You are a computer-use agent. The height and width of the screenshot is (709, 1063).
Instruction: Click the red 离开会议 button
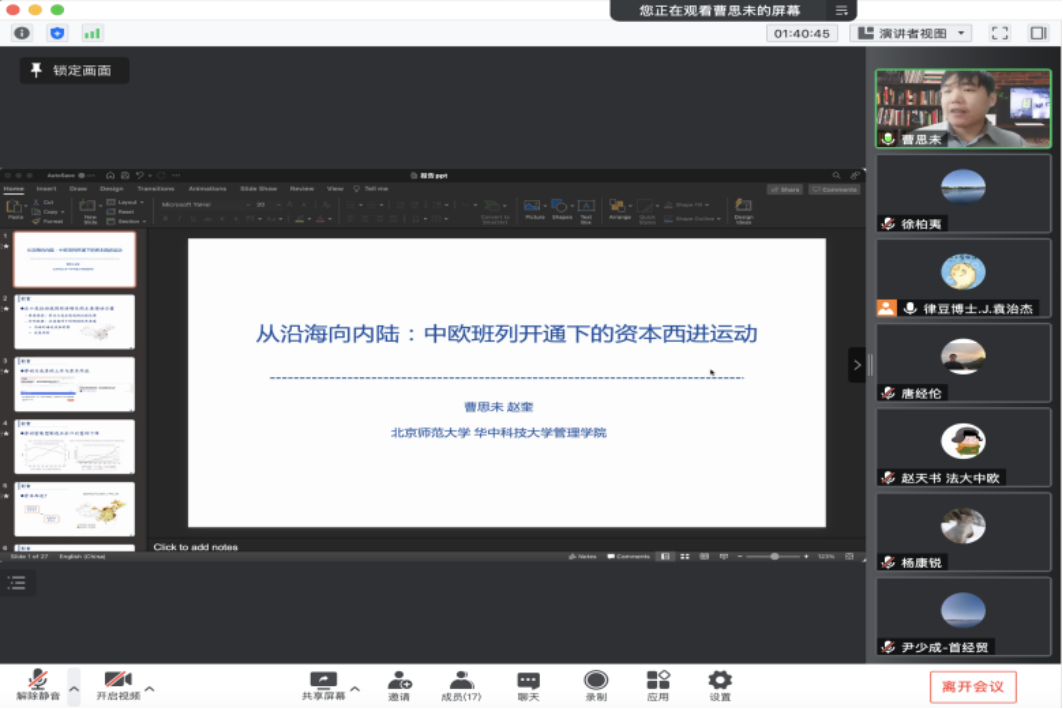pos(972,687)
